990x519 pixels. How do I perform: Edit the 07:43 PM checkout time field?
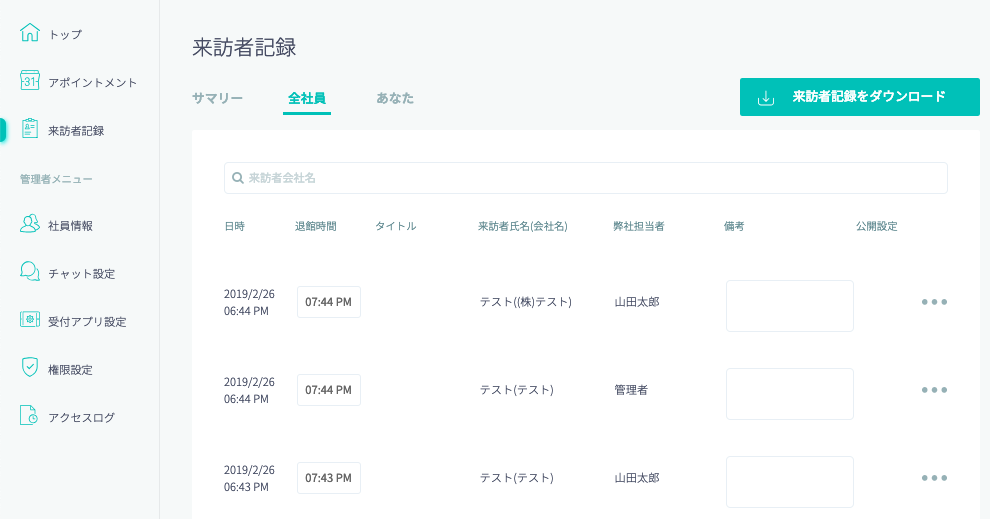328,478
